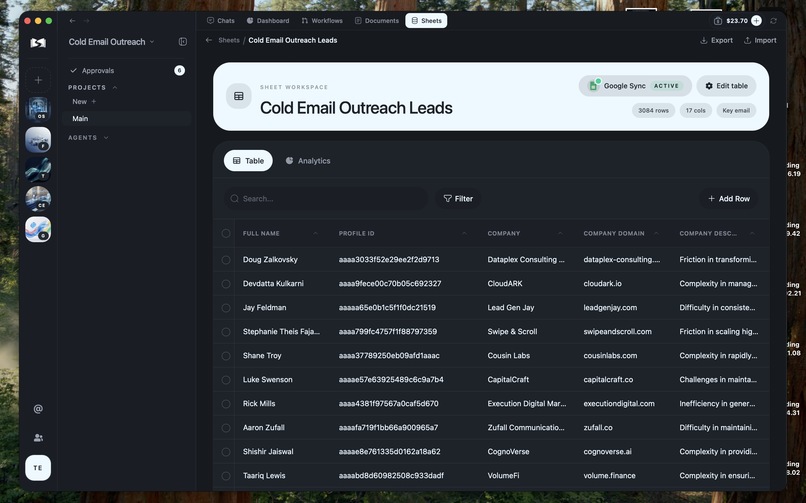Click the Add Row button
The height and width of the screenshot is (503, 806).
(729, 199)
